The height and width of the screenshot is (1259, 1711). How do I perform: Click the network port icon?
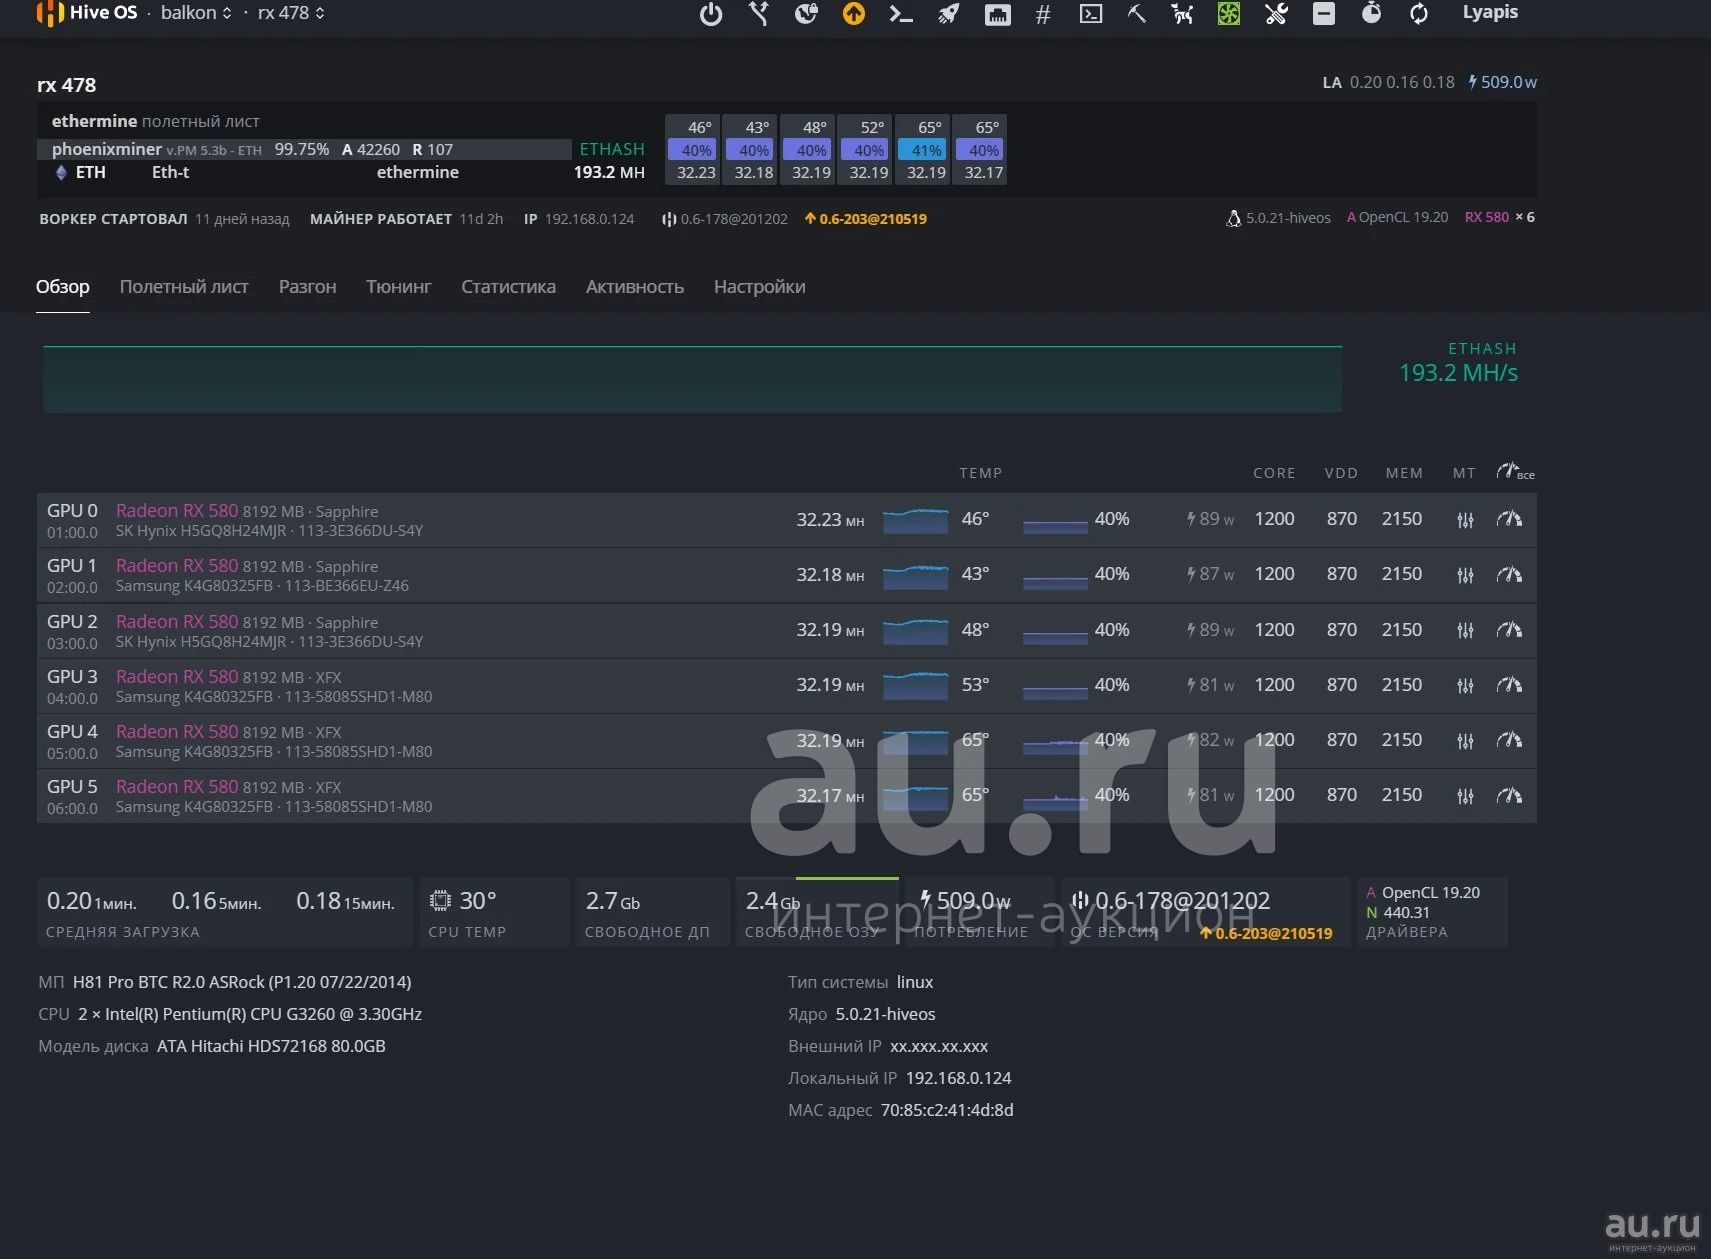[x=997, y=14]
